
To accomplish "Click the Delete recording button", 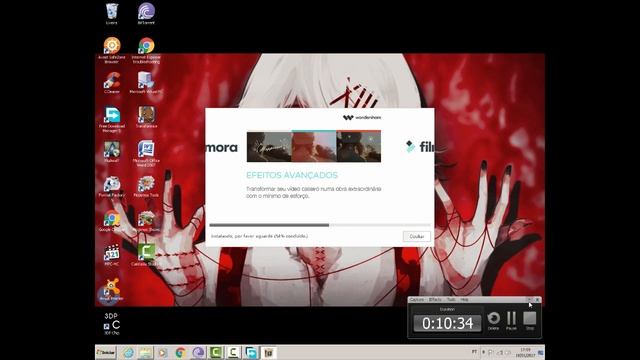I will tap(493, 320).
